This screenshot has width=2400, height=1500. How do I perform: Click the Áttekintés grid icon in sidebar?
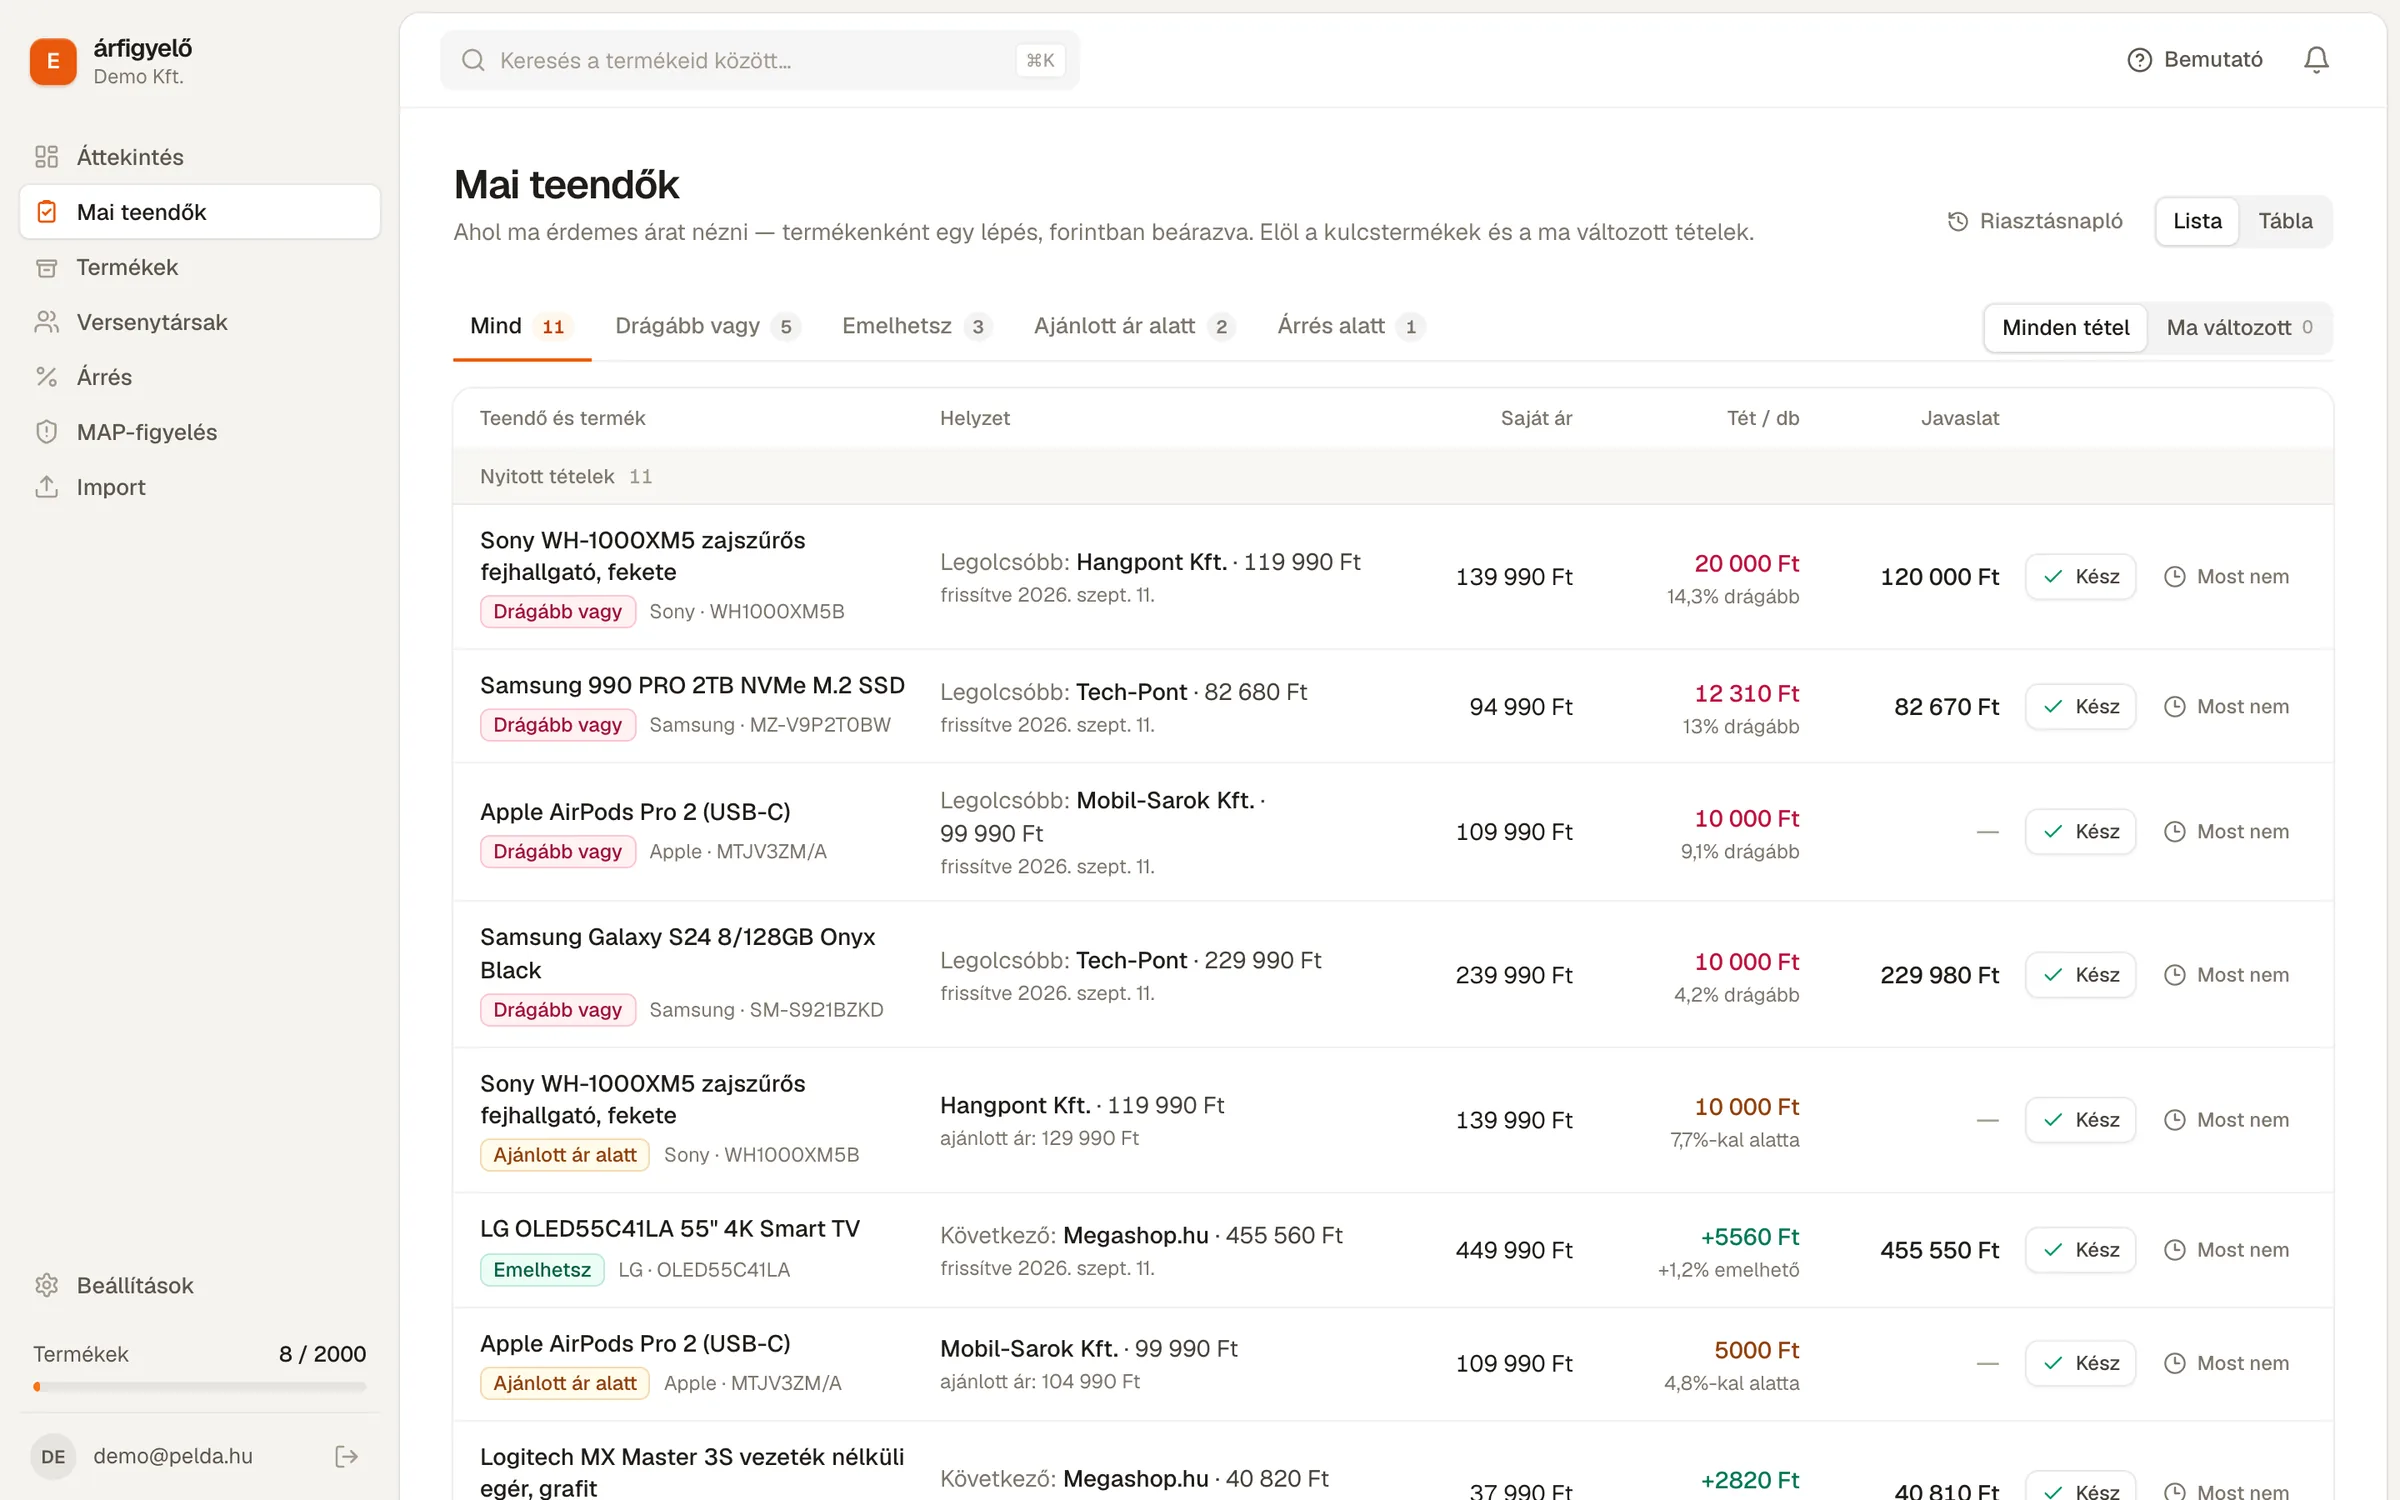pos(46,157)
